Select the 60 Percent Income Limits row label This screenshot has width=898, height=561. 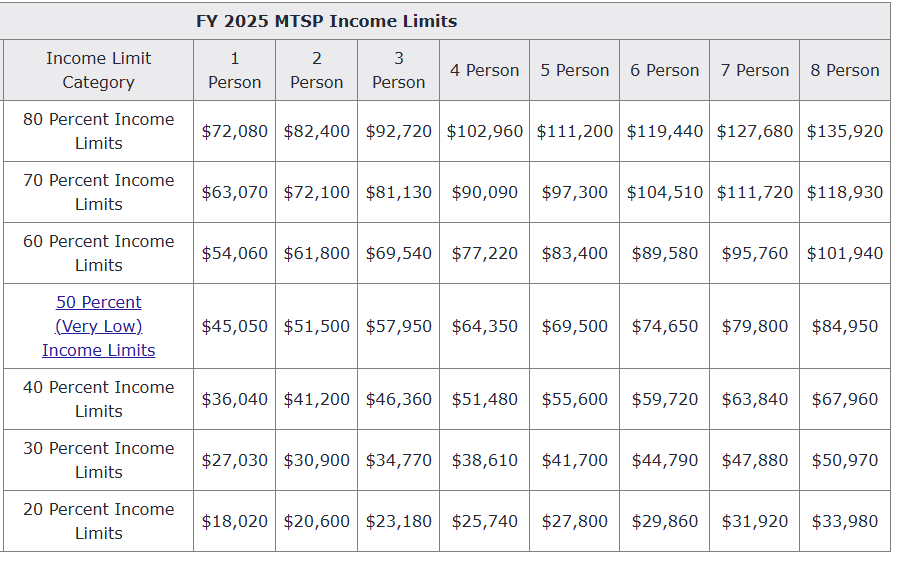[98, 253]
